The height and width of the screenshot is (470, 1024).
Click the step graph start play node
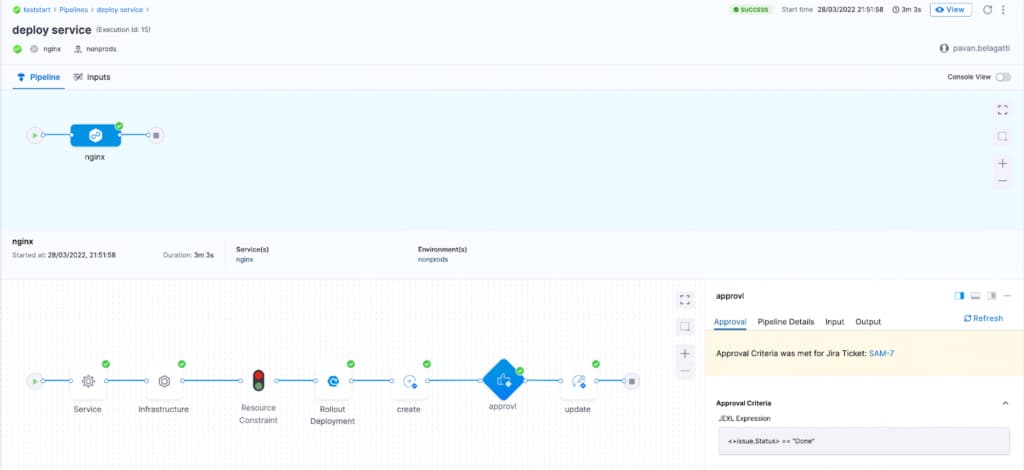(35, 381)
